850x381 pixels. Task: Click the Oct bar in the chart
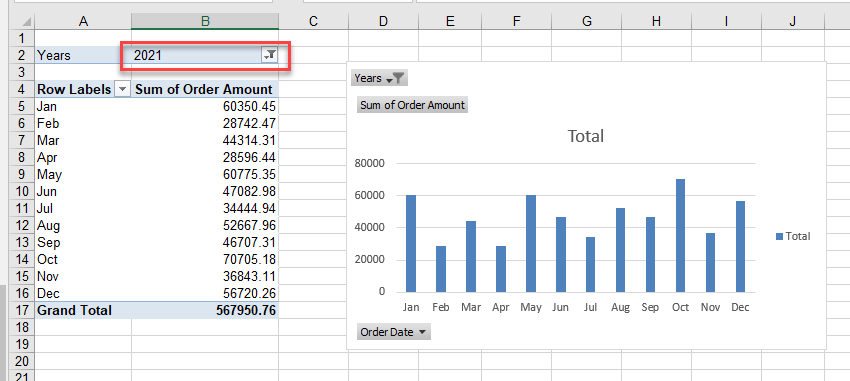pyautogui.click(x=680, y=235)
